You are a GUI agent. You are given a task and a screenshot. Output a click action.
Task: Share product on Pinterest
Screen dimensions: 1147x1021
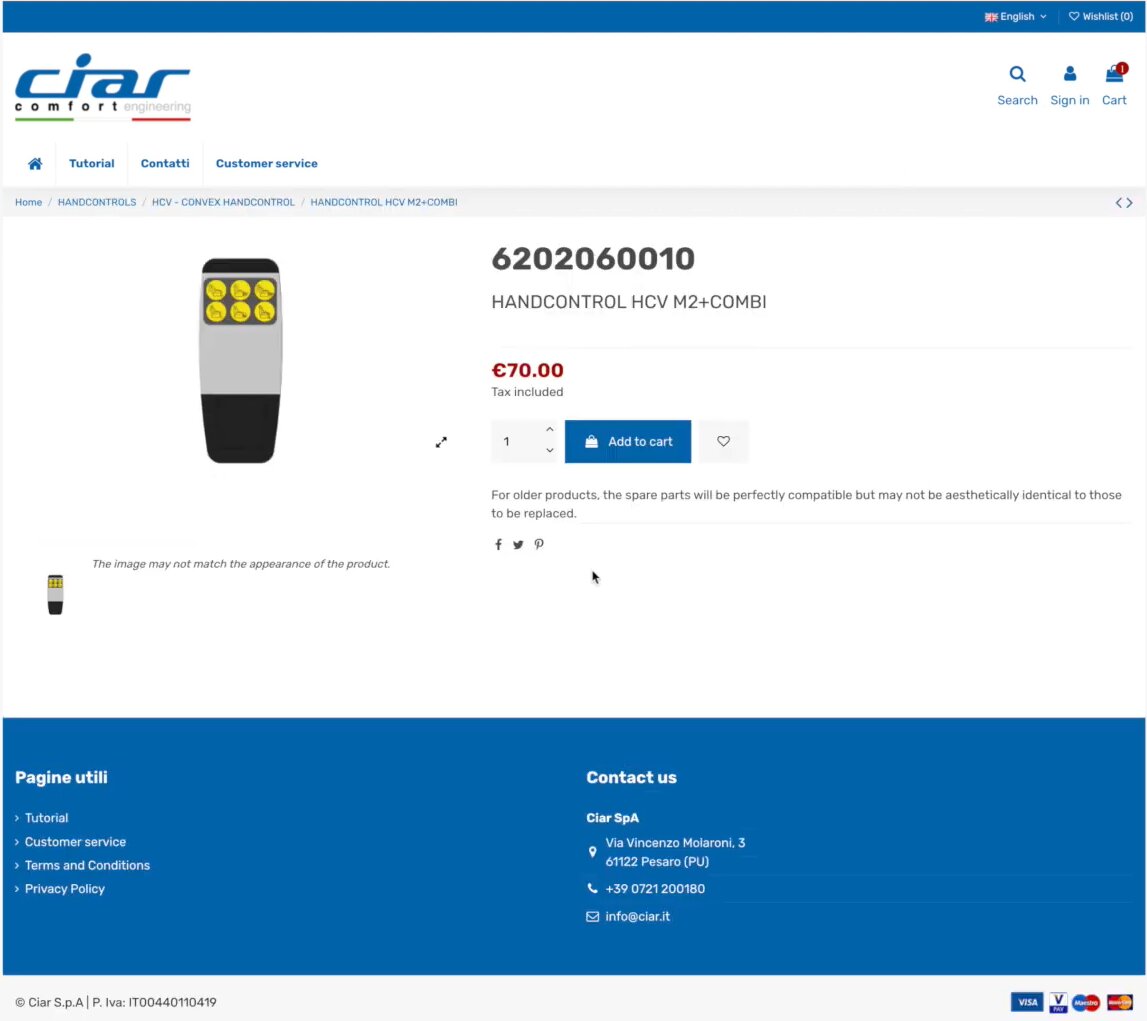(x=539, y=545)
